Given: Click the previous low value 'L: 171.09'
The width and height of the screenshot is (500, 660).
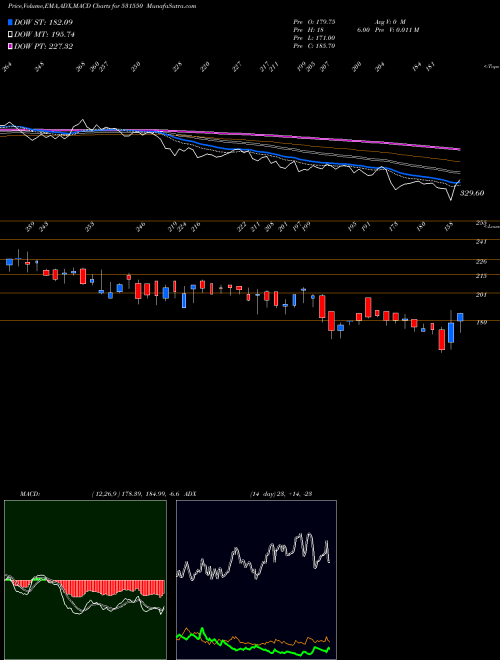Looking at the screenshot, I should pos(322,38).
